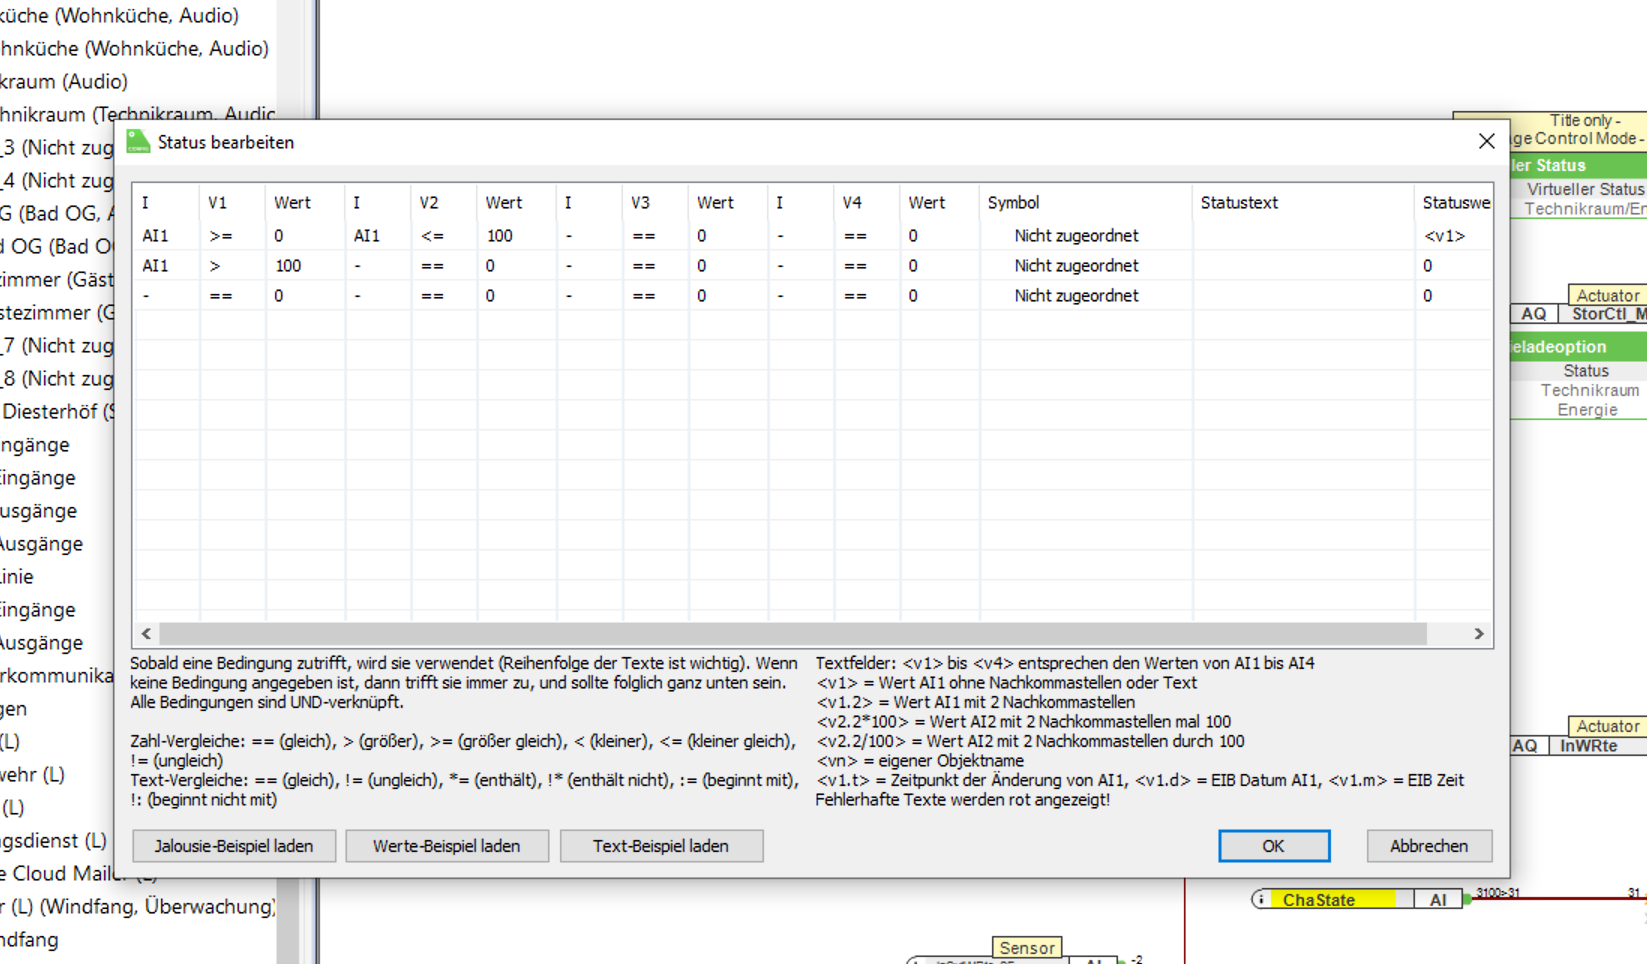This screenshot has width=1647, height=964.
Task: Click the right arrow of the table scrollbar
Action: tap(1479, 634)
